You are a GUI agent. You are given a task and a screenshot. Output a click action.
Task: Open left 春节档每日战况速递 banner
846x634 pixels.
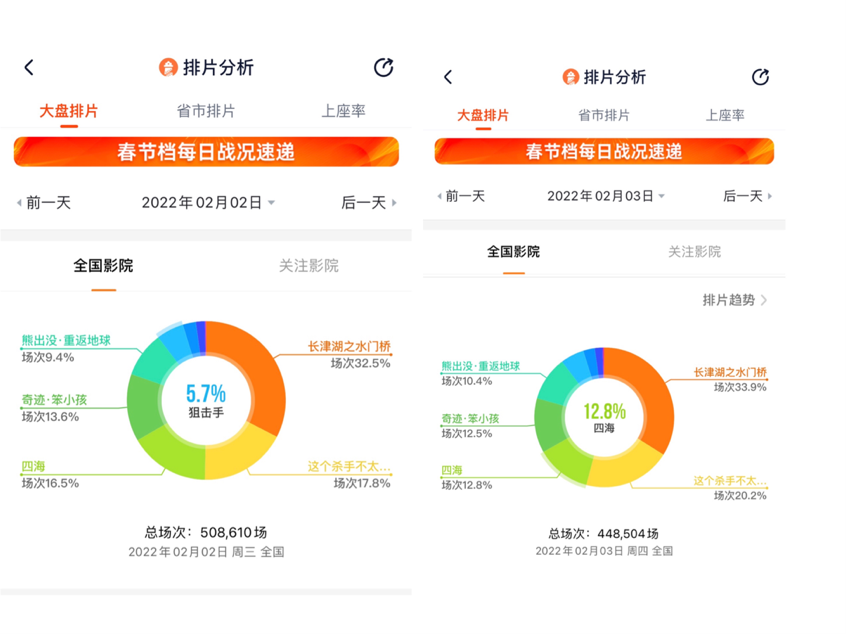pos(206,153)
